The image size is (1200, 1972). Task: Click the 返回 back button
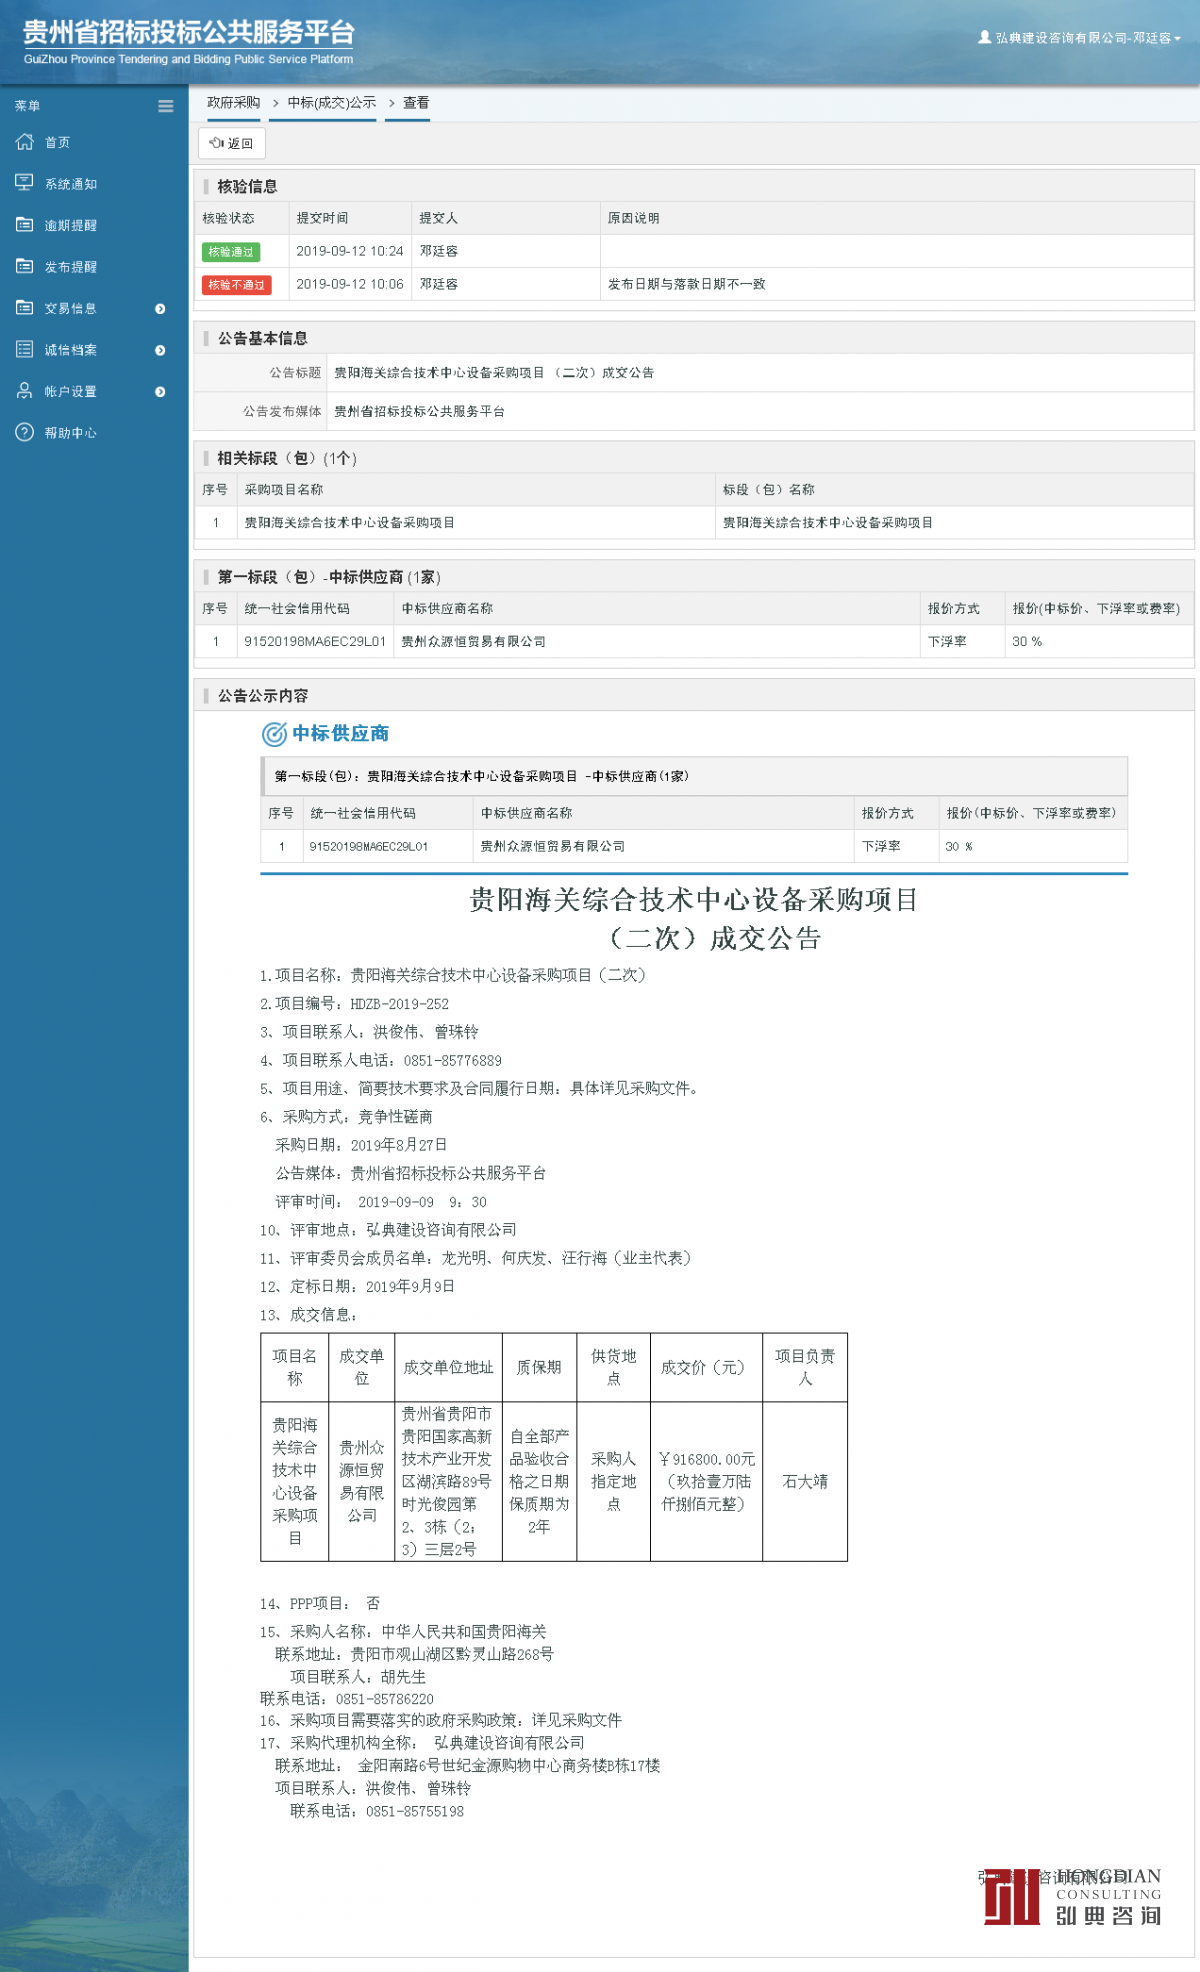232,144
